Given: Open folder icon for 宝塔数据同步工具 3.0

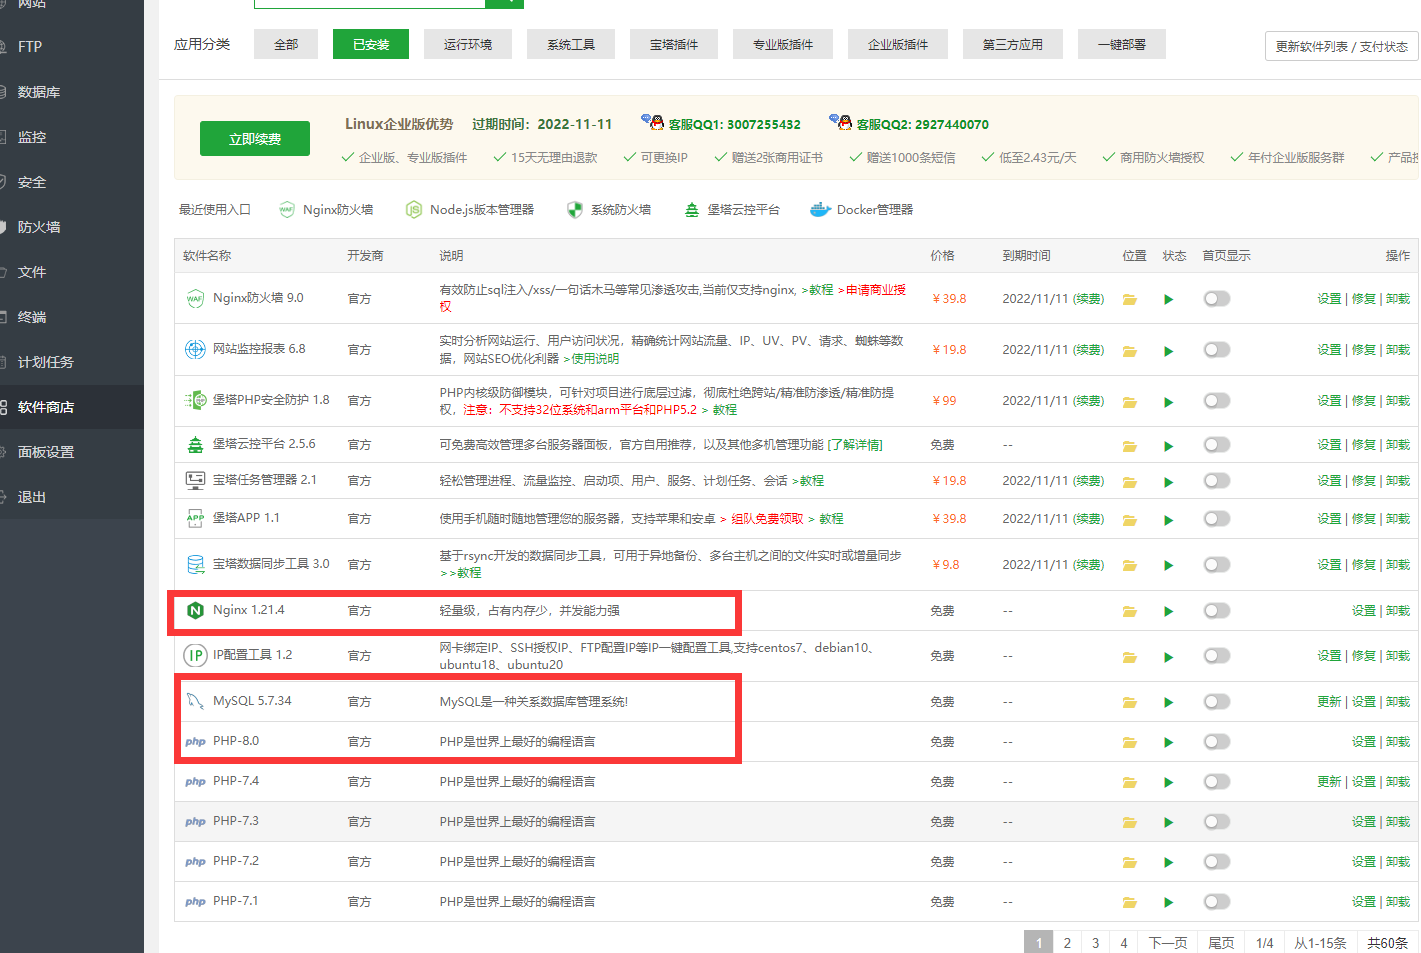Looking at the screenshot, I should [1129, 565].
